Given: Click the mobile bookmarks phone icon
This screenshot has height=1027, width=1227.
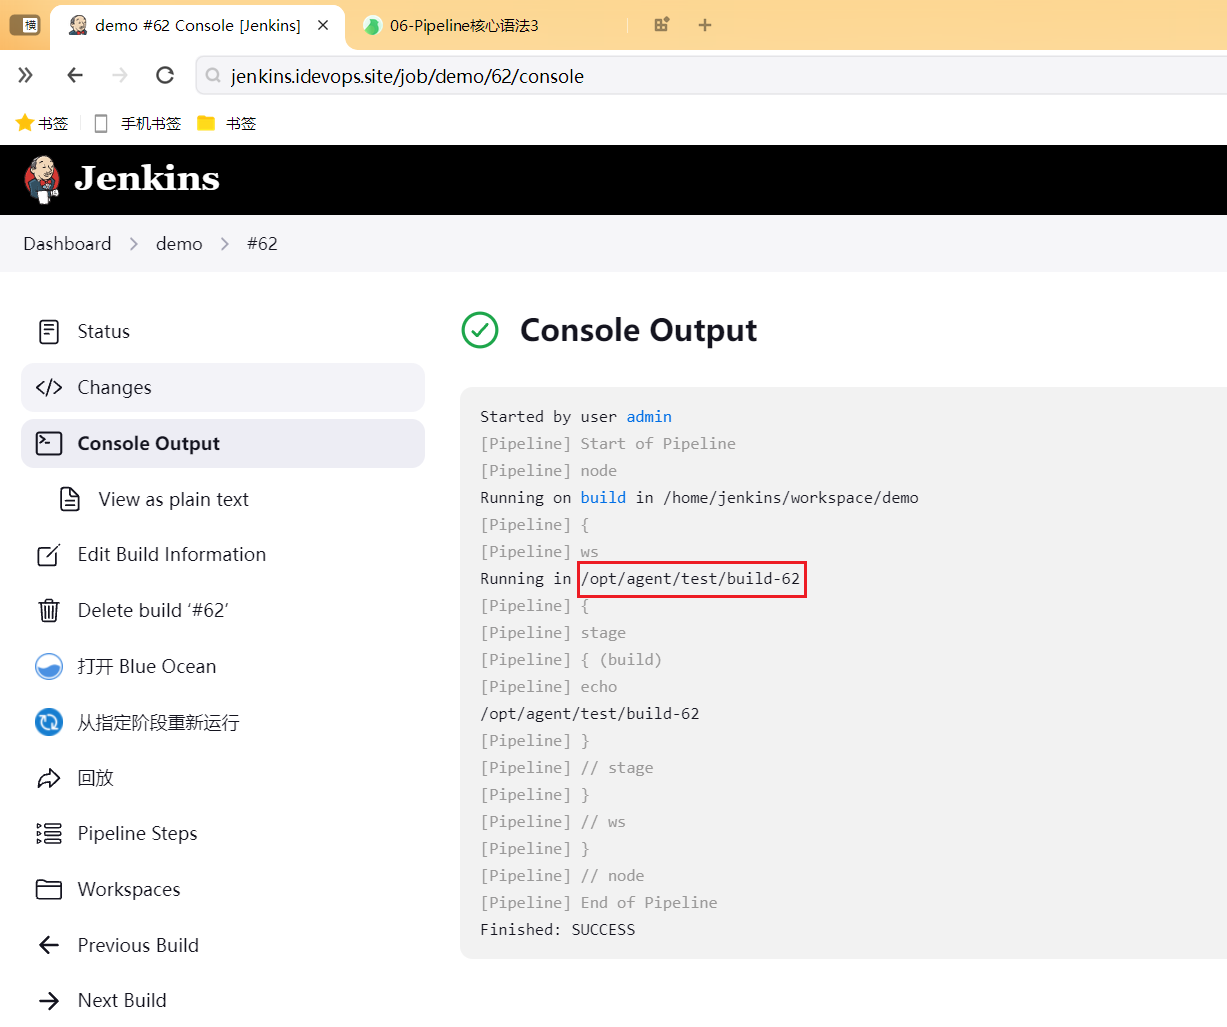Looking at the screenshot, I should point(100,123).
